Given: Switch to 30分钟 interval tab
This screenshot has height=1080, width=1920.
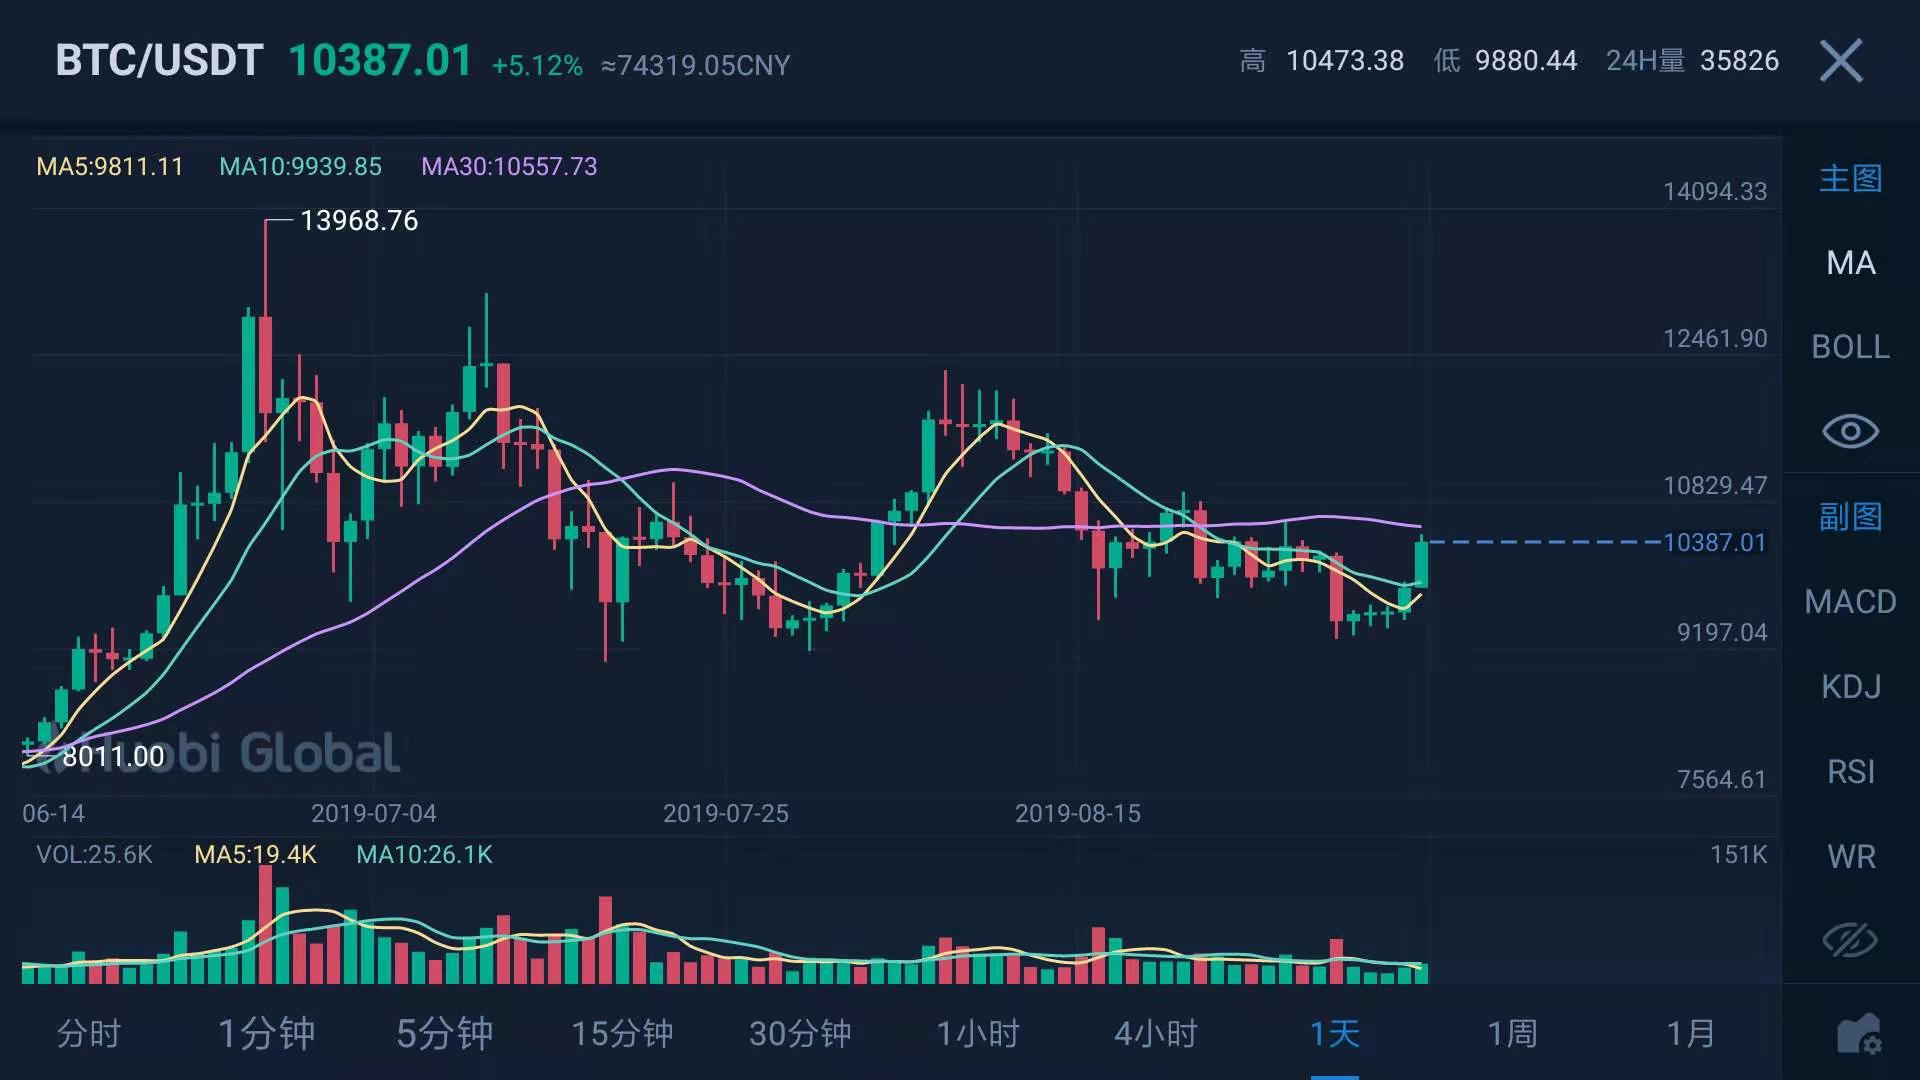Looking at the screenshot, I should 800,1034.
